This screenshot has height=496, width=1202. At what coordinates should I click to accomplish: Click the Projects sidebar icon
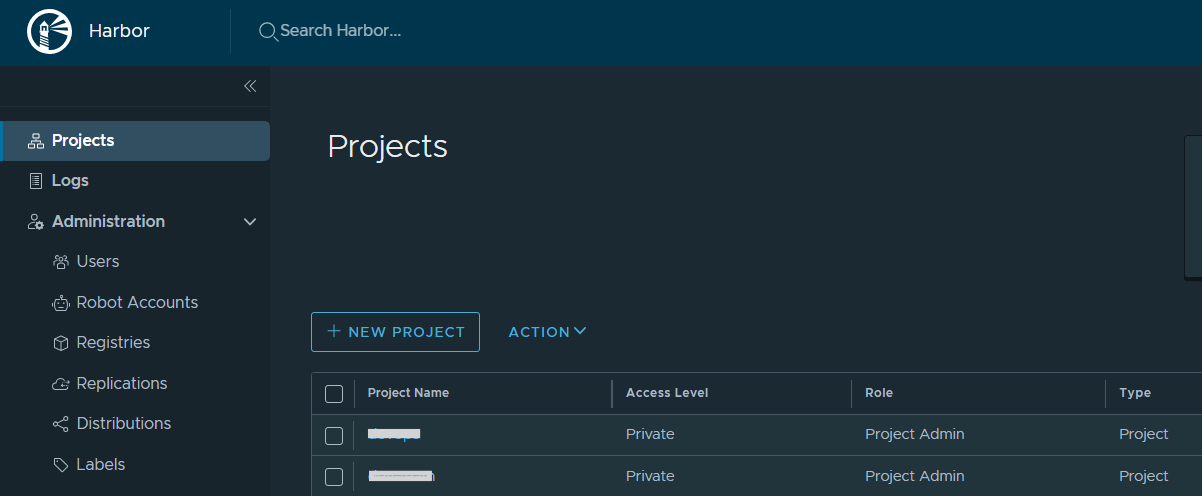[36, 141]
